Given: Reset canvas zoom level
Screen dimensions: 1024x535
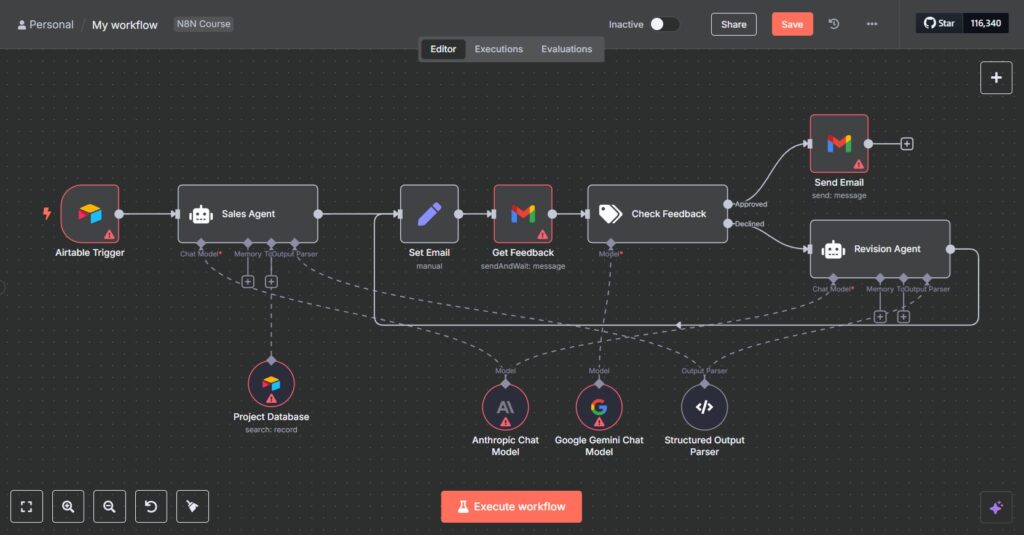Looking at the screenshot, I should pos(151,506).
